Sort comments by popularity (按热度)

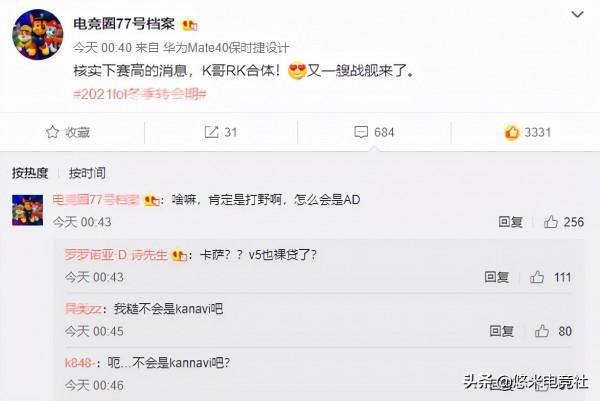[x=30, y=173]
